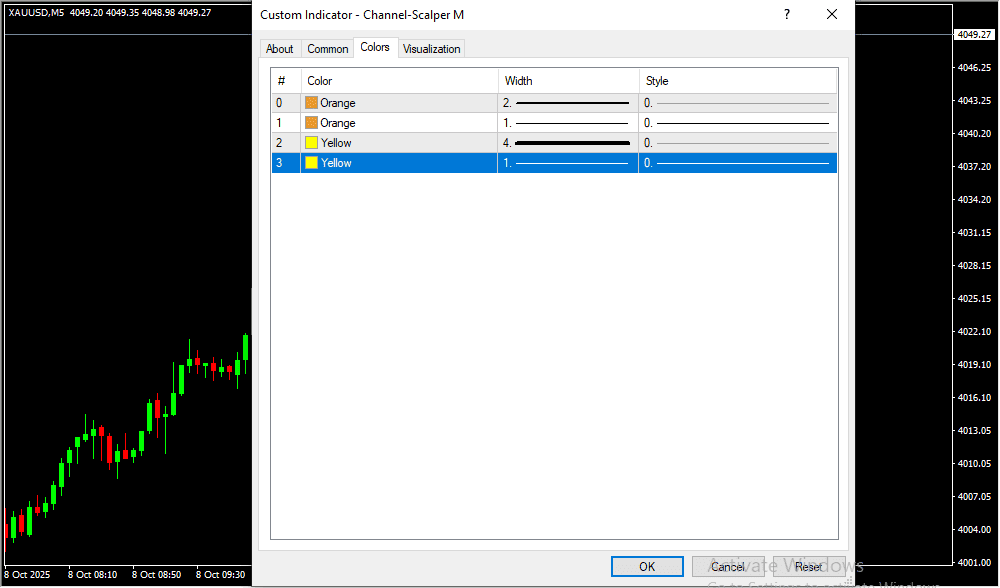Select the Colors tab
This screenshot has width=1000, height=588.
tap(375, 48)
